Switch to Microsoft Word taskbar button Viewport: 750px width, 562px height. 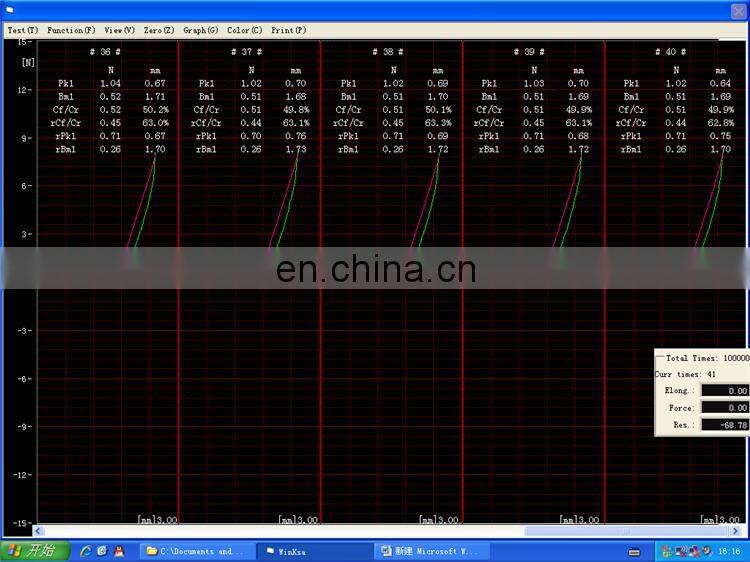click(x=433, y=551)
